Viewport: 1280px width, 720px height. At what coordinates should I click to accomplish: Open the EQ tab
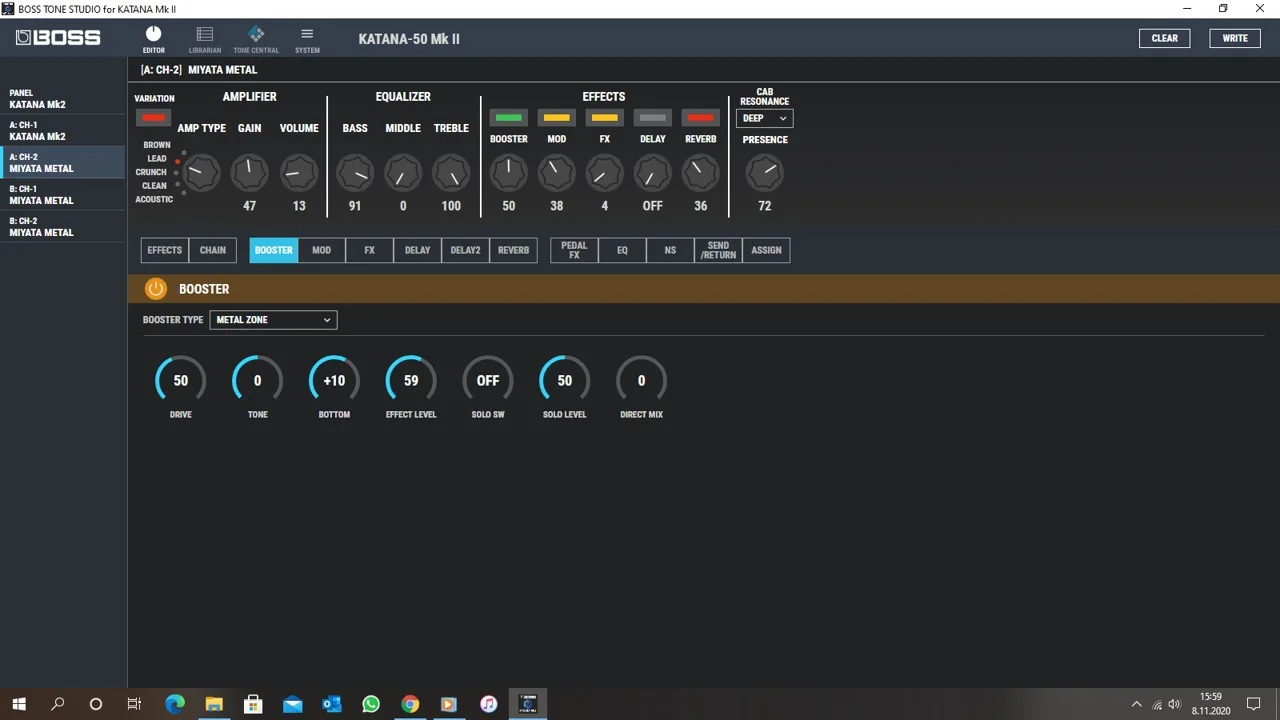(622, 250)
